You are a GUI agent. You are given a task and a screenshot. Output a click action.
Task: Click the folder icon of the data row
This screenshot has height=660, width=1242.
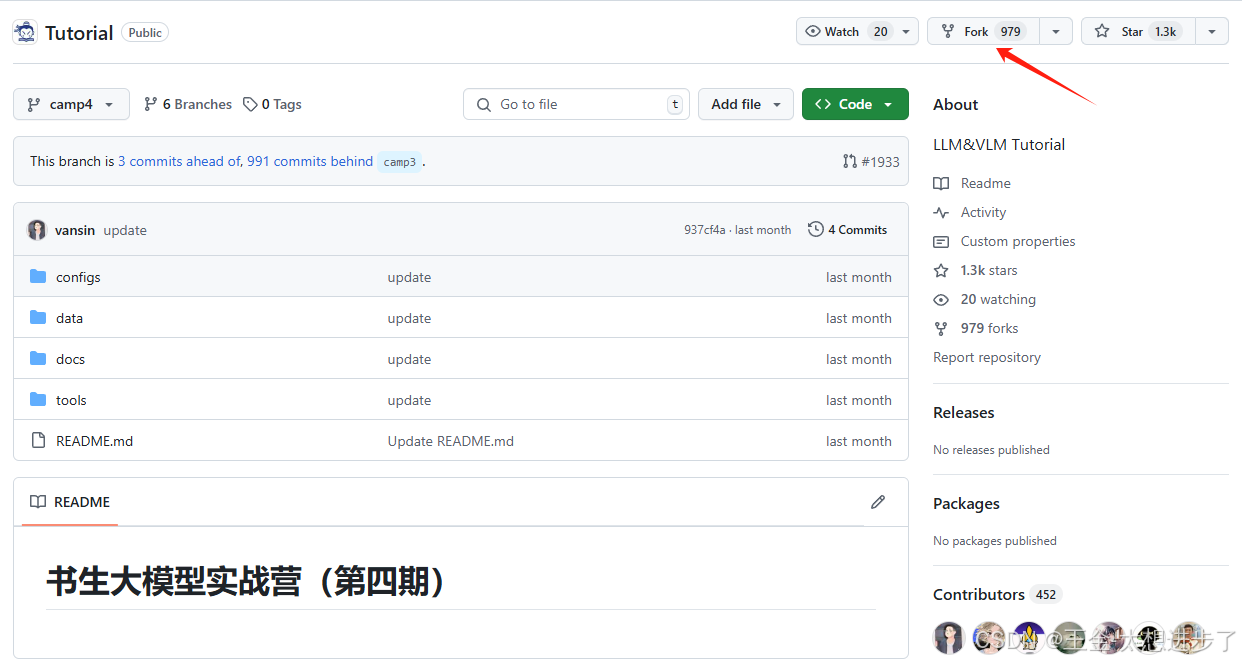(38, 317)
